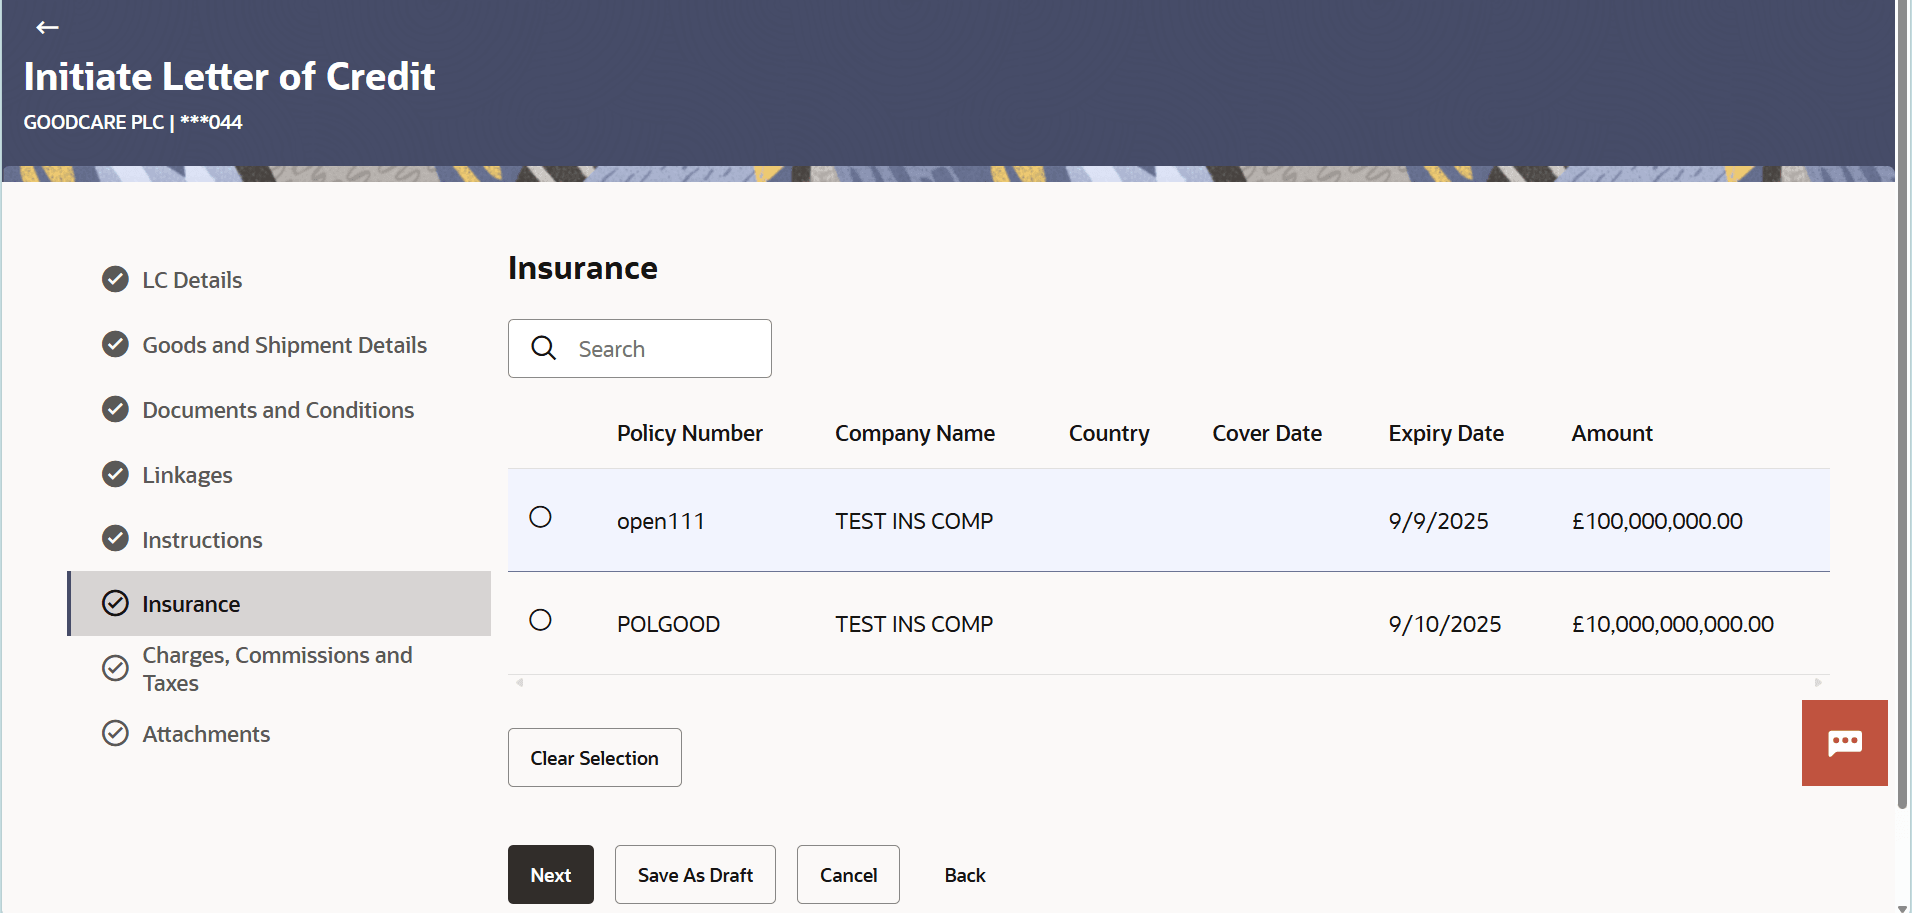Click the Instructions checkmark icon
Image resolution: width=1912 pixels, height=913 pixels.
pyautogui.click(x=116, y=539)
